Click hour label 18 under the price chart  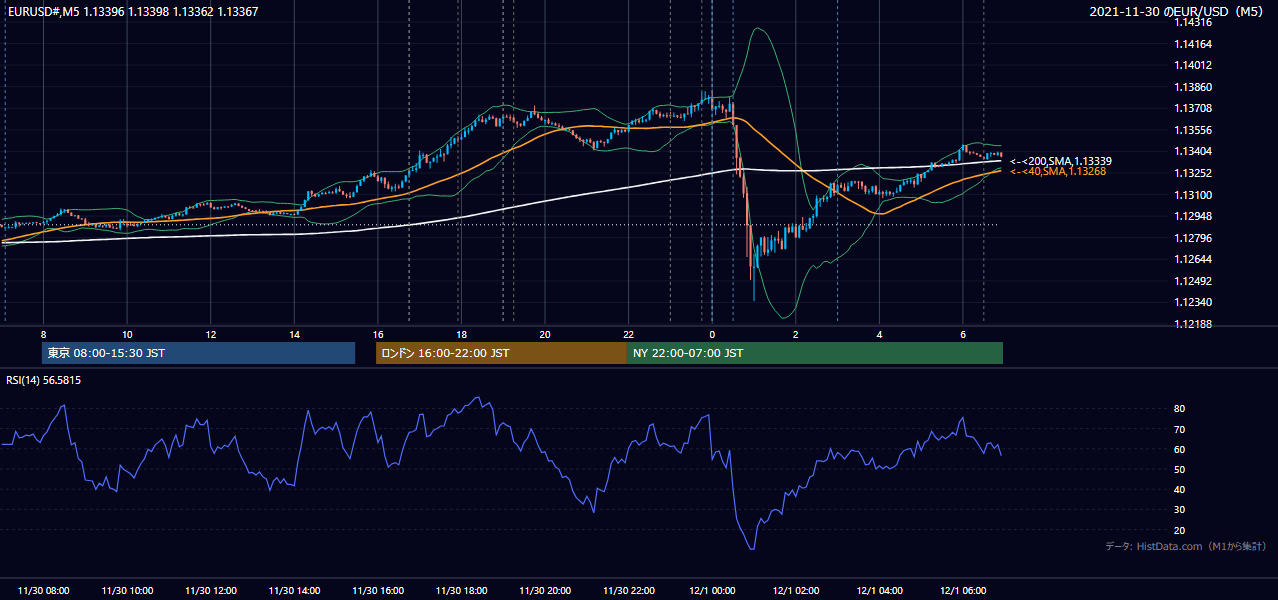point(461,335)
